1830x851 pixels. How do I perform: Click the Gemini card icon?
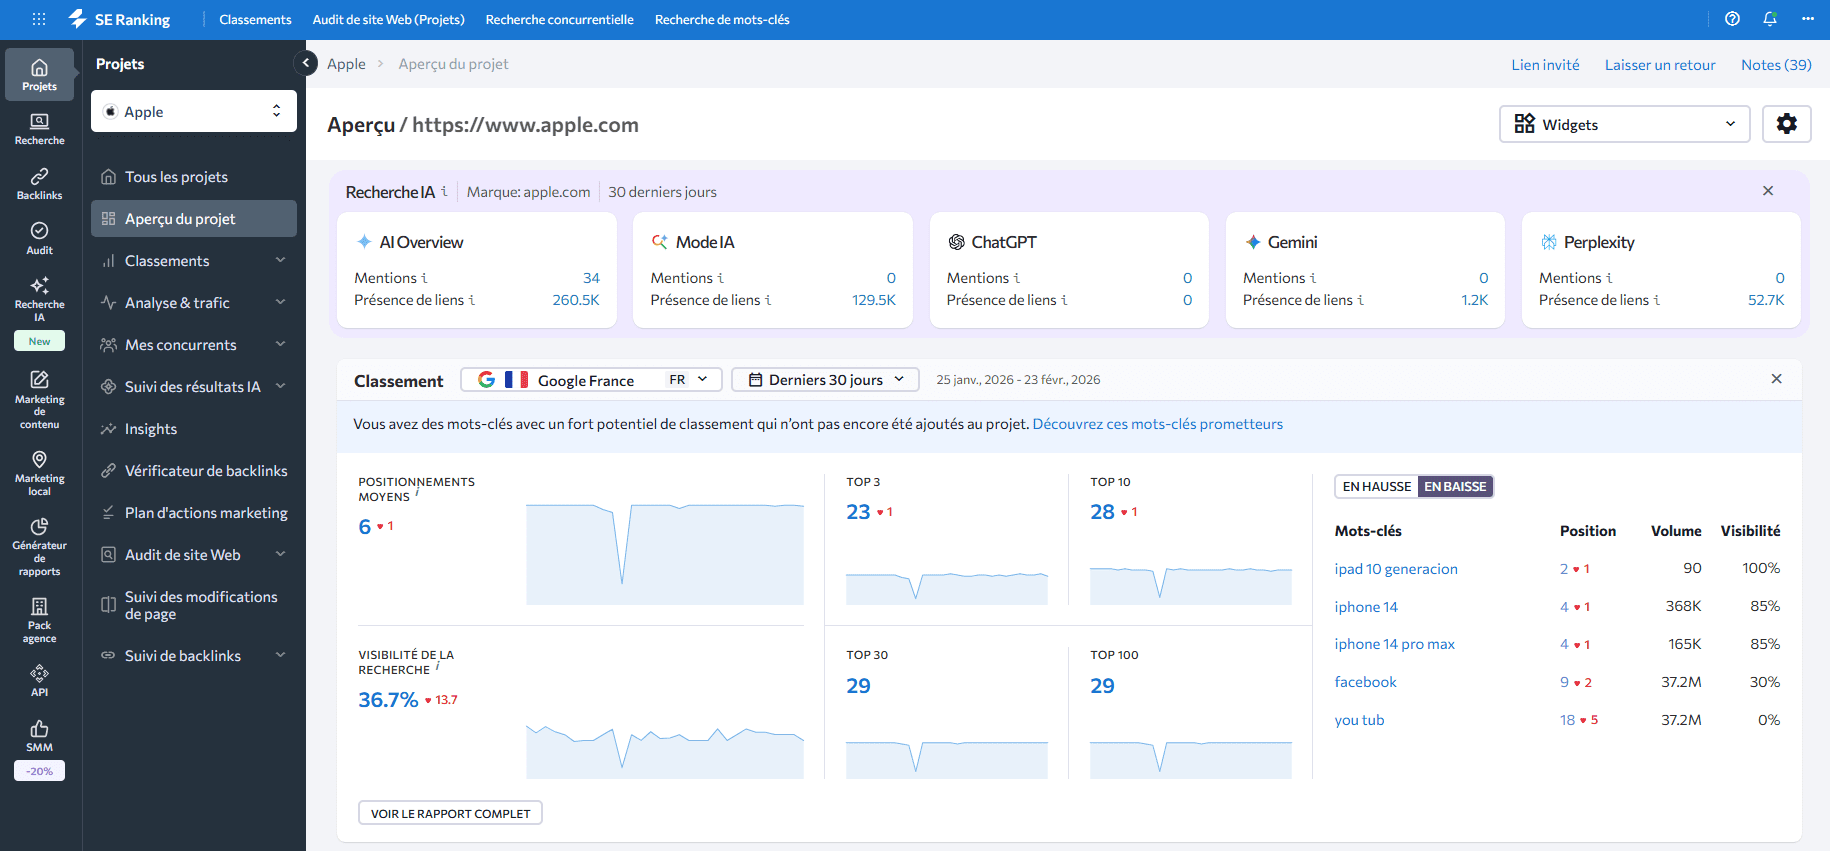[x=1253, y=242]
